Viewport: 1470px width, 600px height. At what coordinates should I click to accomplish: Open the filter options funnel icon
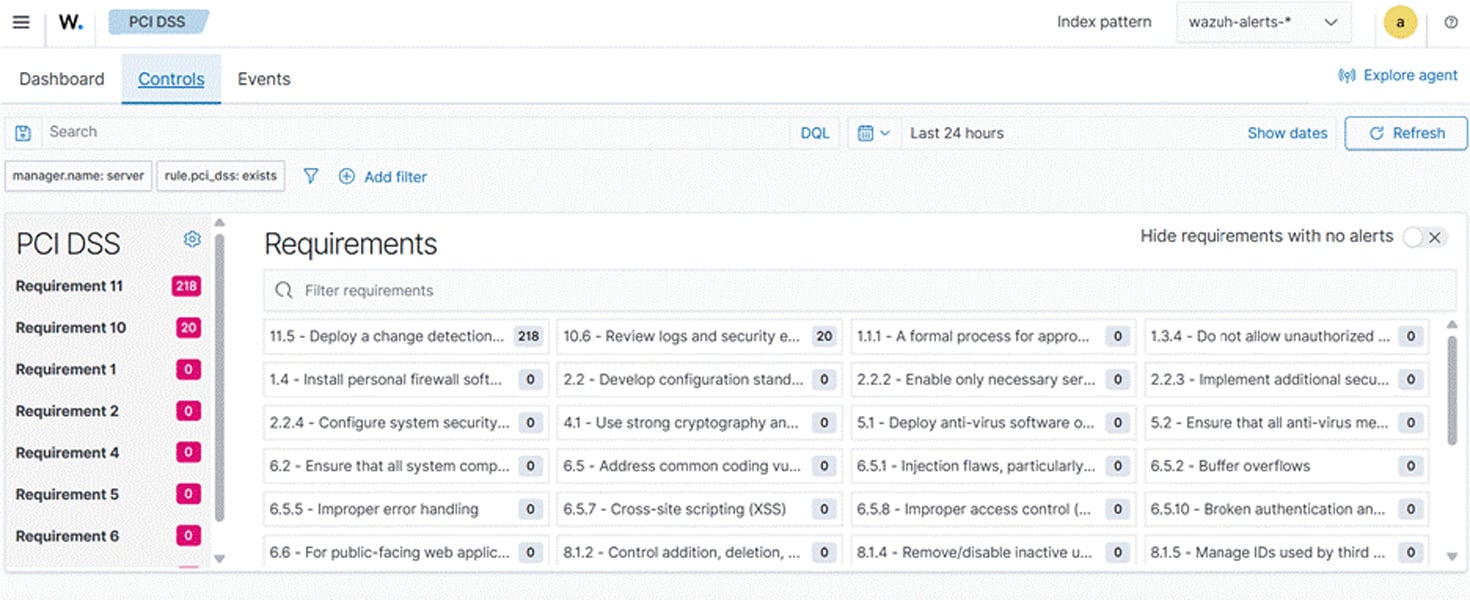pyautogui.click(x=311, y=176)
